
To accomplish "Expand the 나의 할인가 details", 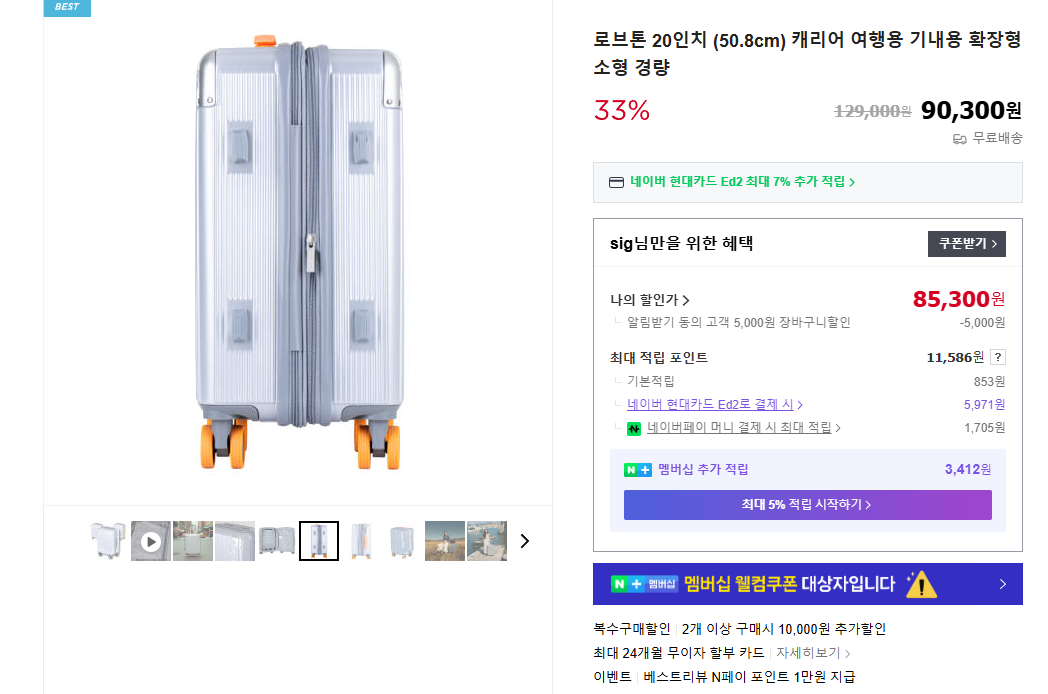I will 650,299.
